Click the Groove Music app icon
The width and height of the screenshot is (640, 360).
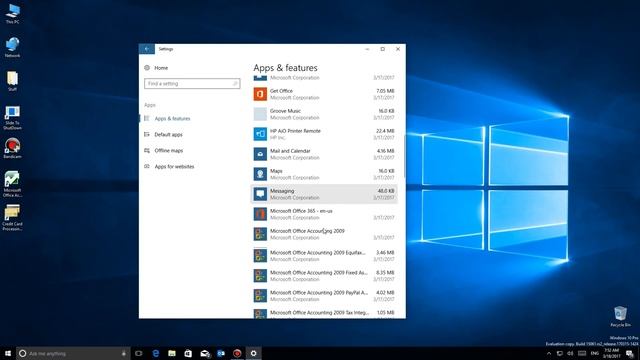(260, 114)
